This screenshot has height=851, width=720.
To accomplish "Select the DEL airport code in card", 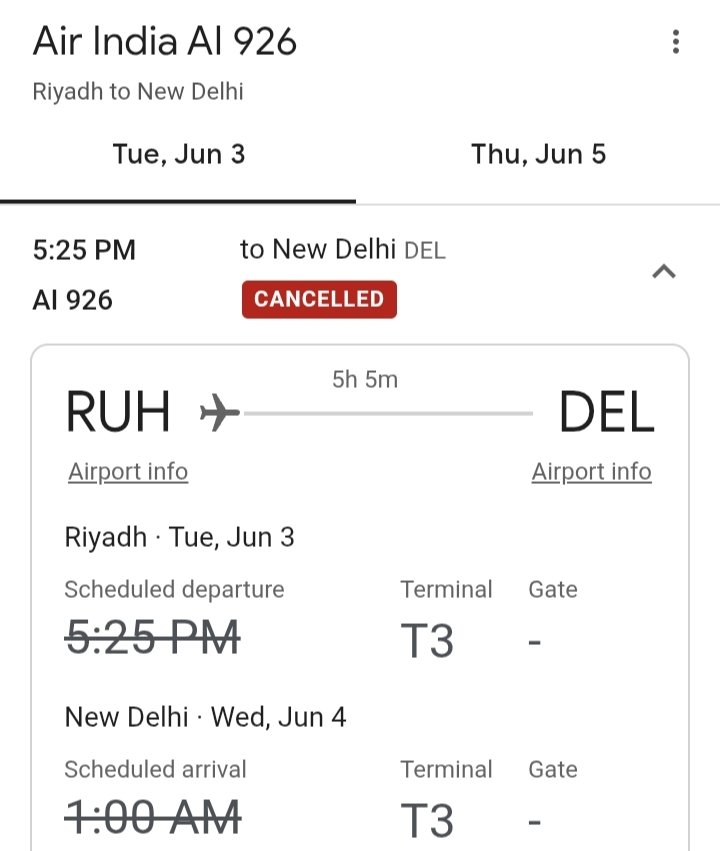I will pos(606,412).
